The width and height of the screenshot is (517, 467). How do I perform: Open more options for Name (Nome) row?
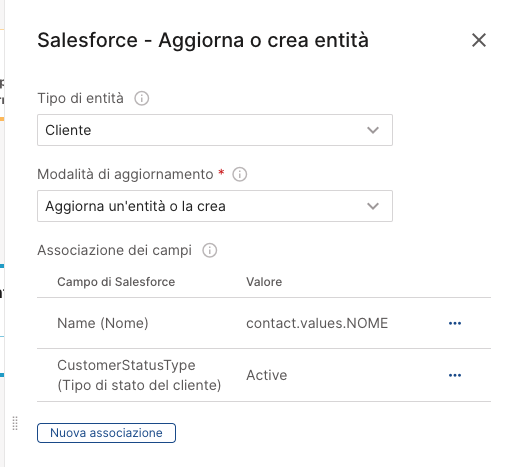tap(455, 323)
